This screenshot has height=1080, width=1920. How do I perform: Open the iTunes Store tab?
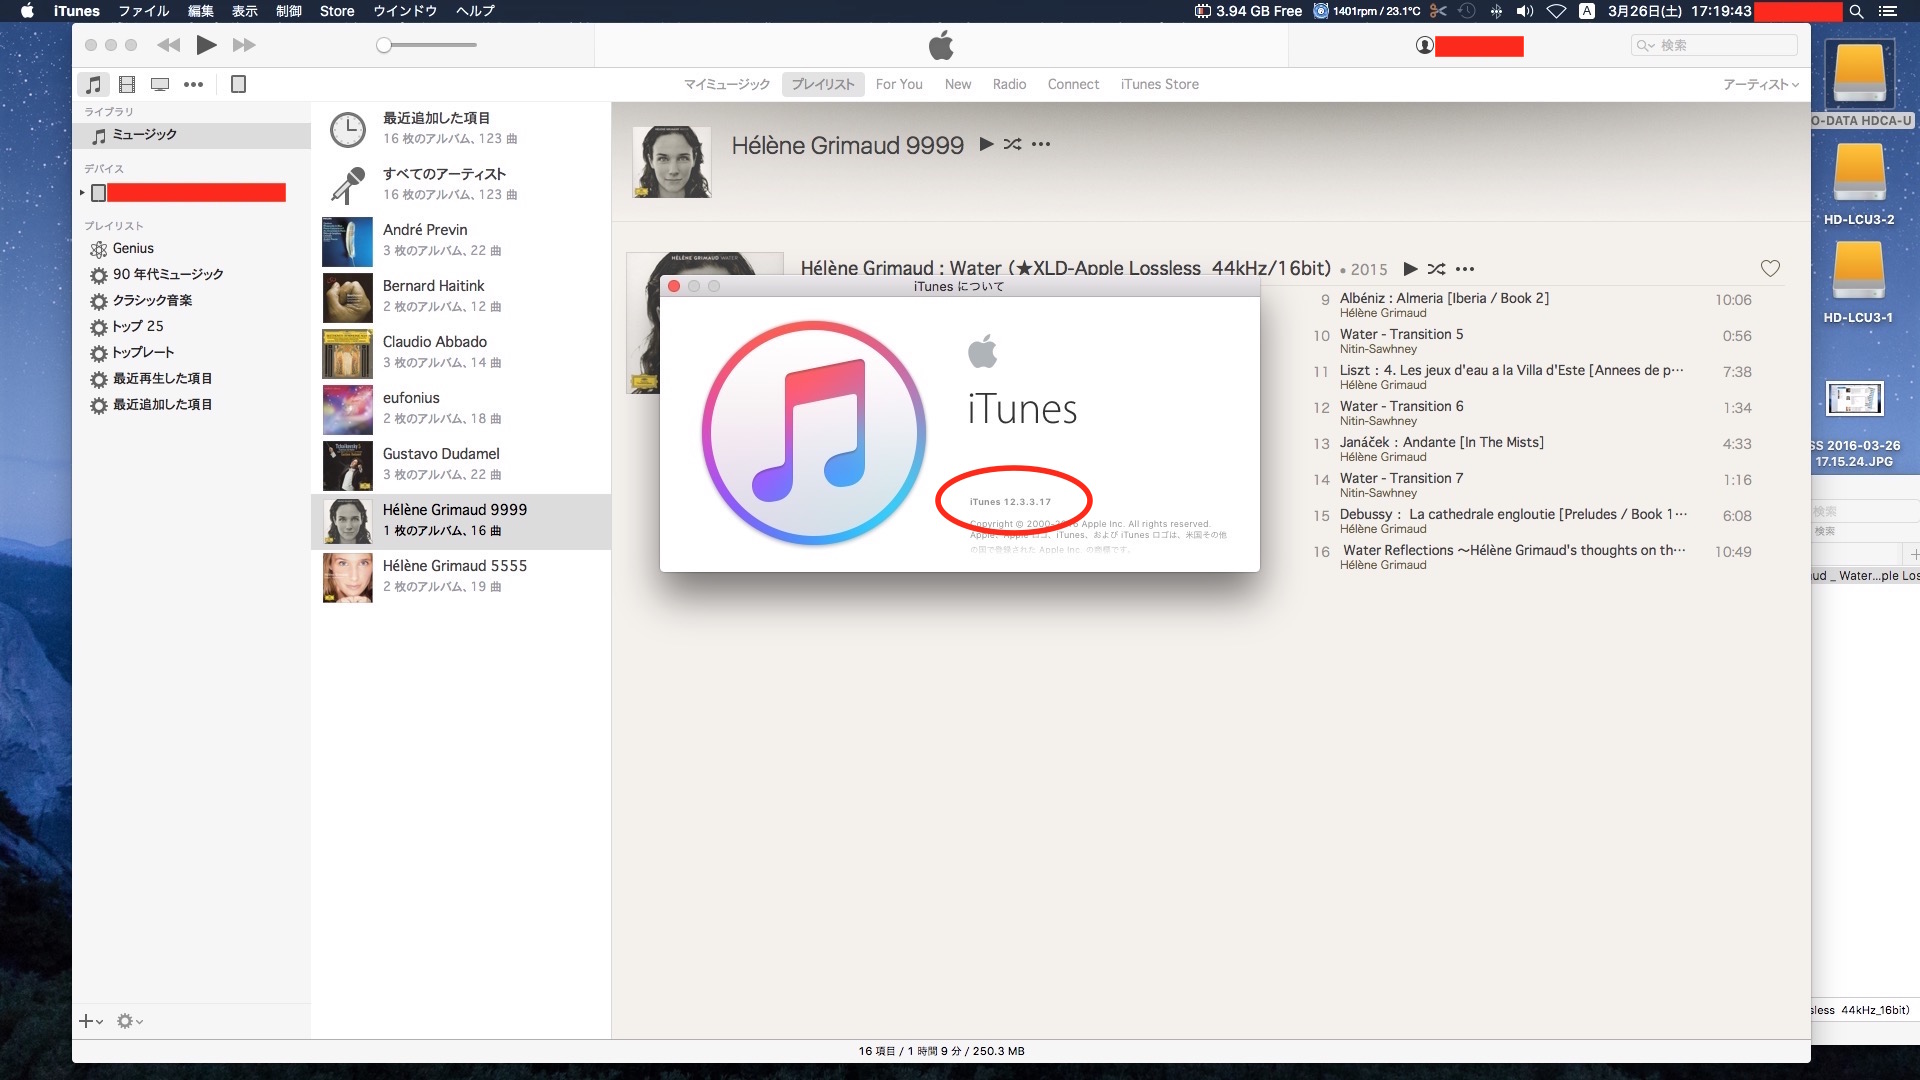[x=1159, y=85]
